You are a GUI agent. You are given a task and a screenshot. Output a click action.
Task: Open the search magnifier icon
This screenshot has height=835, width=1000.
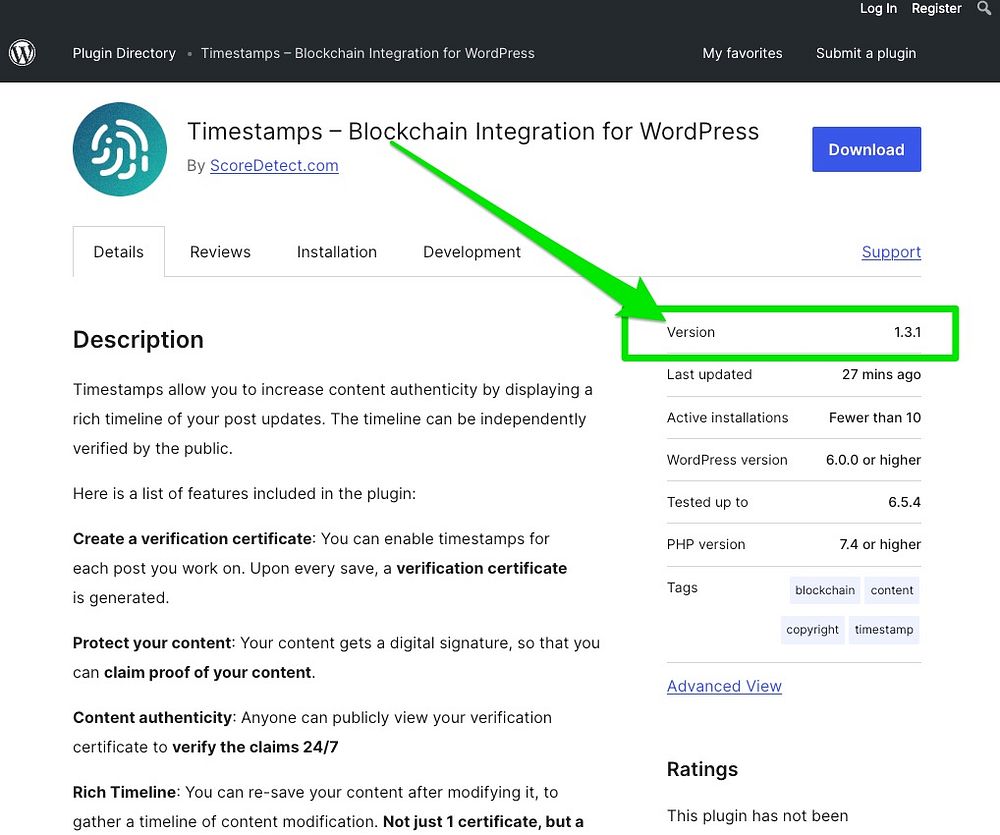click(984, 8)
